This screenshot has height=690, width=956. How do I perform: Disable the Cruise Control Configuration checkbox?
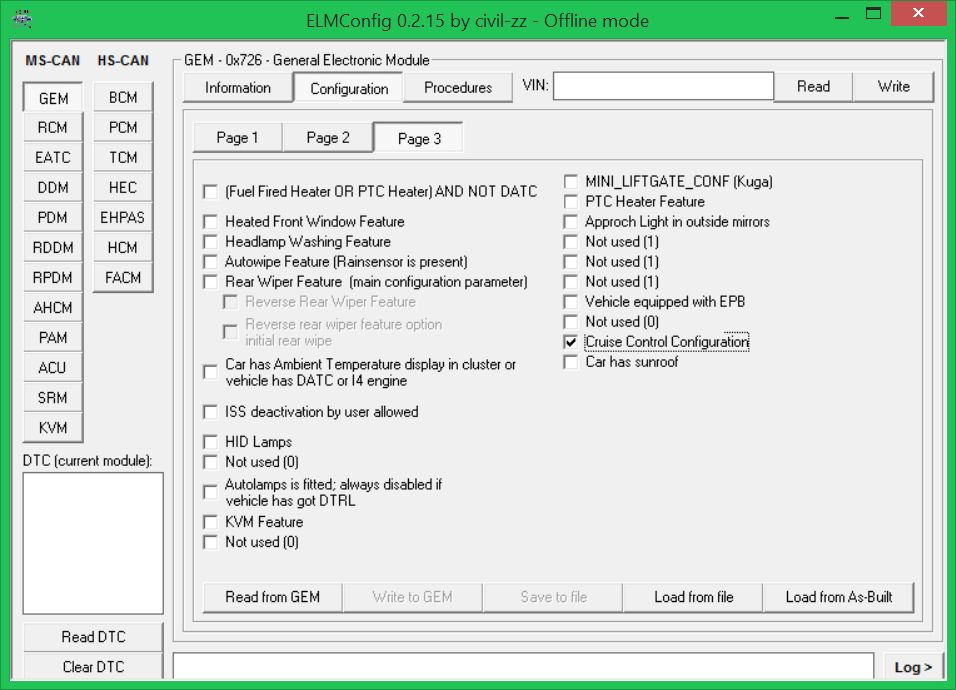pyautogui.click(x=571, y=342)
